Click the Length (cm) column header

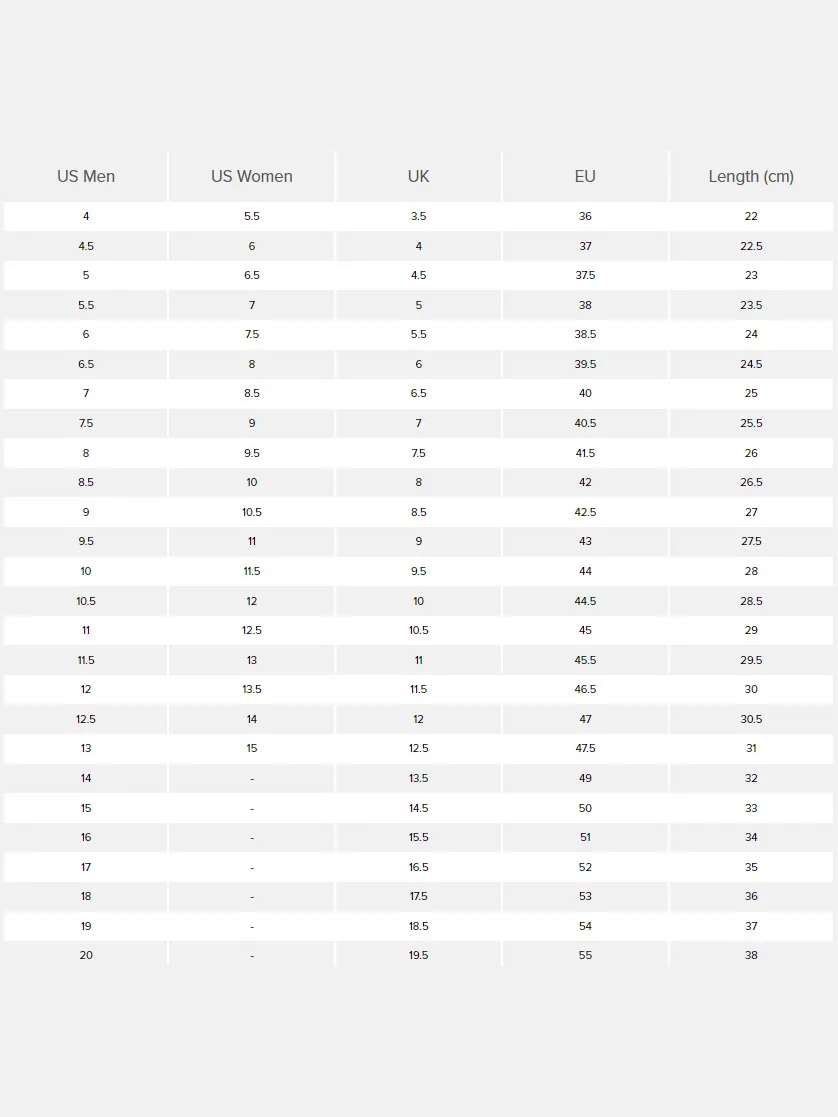click(751, 177)
